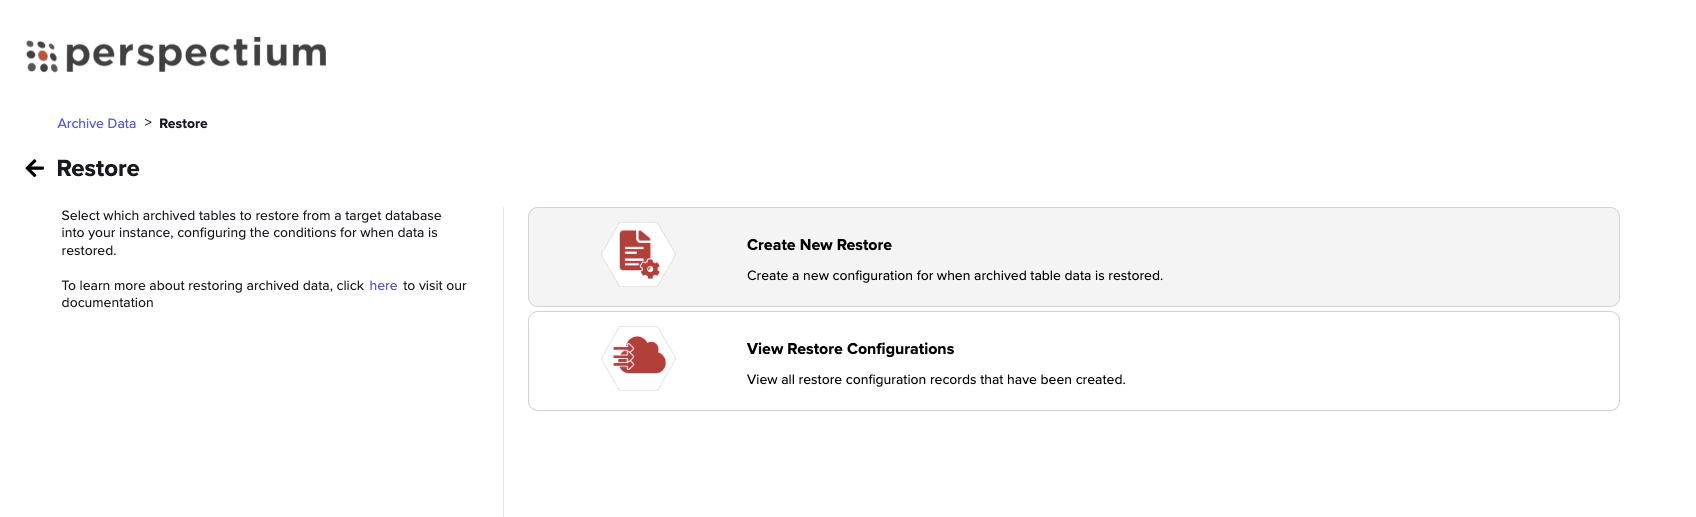Image resolution: width=1696 pixels, height=517 pixels.
Task: Click the vertical divider beside the description
Action: pos(503,362)
